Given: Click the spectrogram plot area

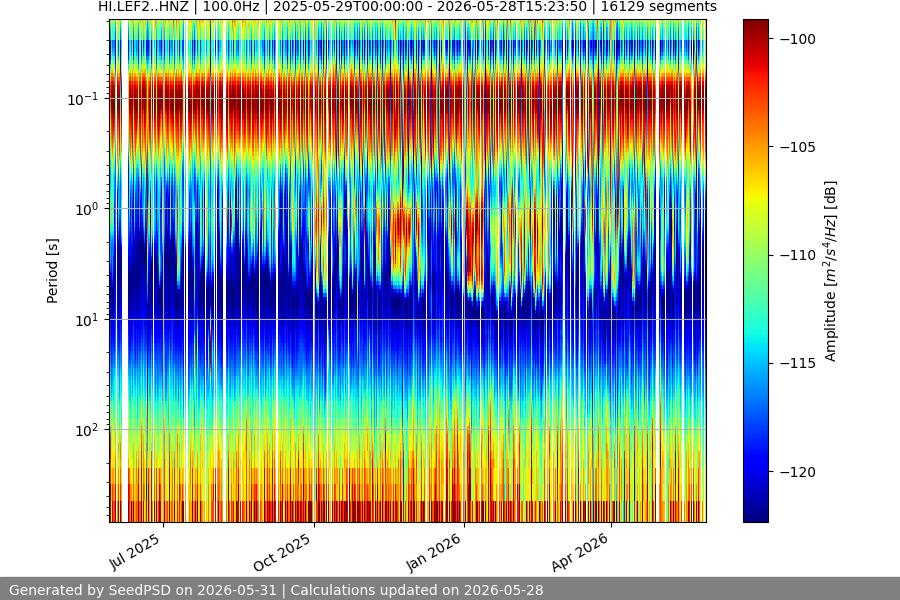Looking at the screenshot, I should (x=408, y=271).
